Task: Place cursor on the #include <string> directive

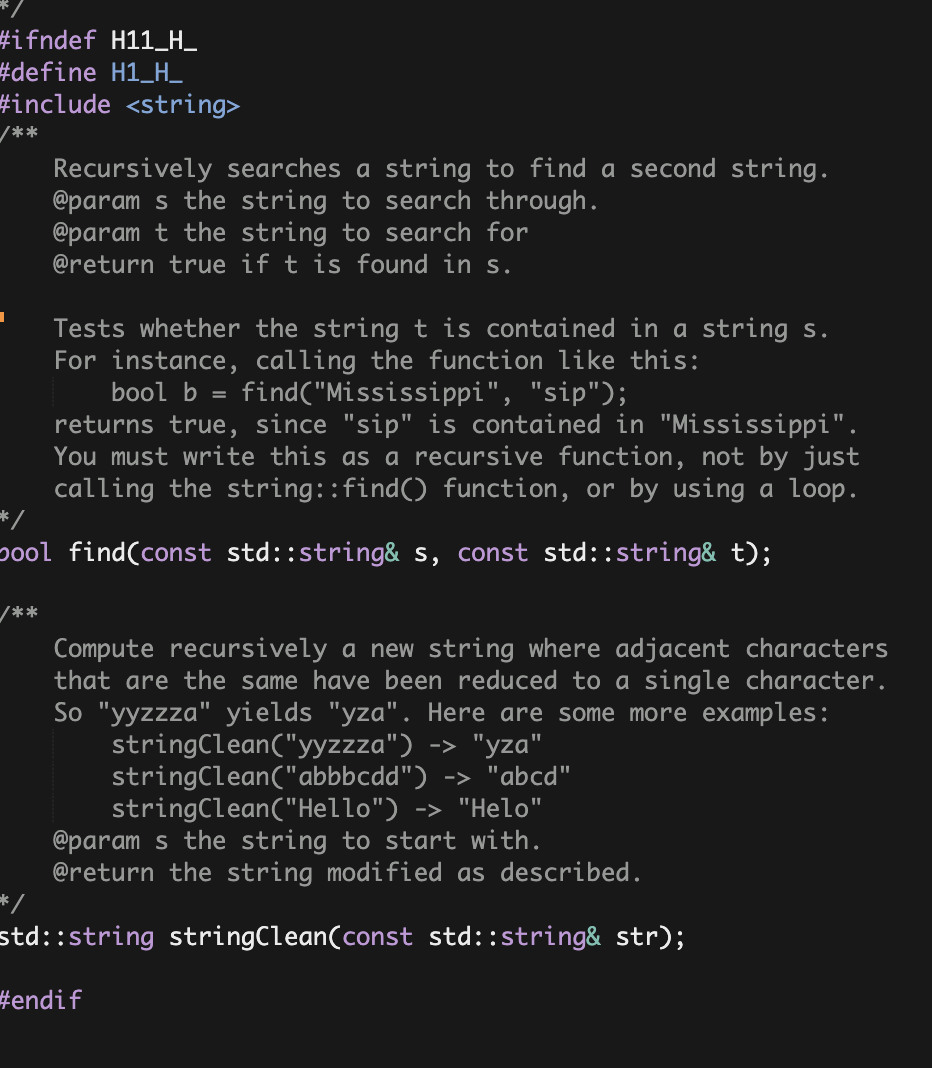Action: coord(120,104)
